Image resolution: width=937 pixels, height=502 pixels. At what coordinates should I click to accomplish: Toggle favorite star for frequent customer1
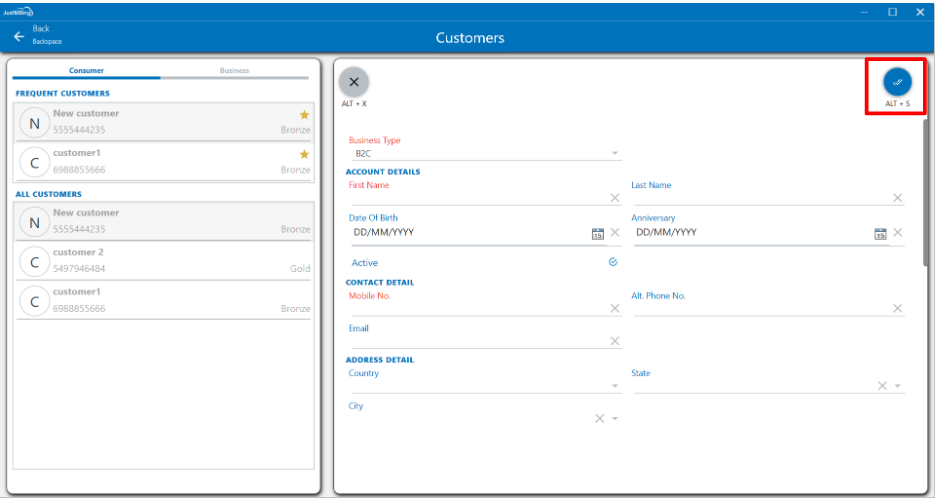[304, 154]
